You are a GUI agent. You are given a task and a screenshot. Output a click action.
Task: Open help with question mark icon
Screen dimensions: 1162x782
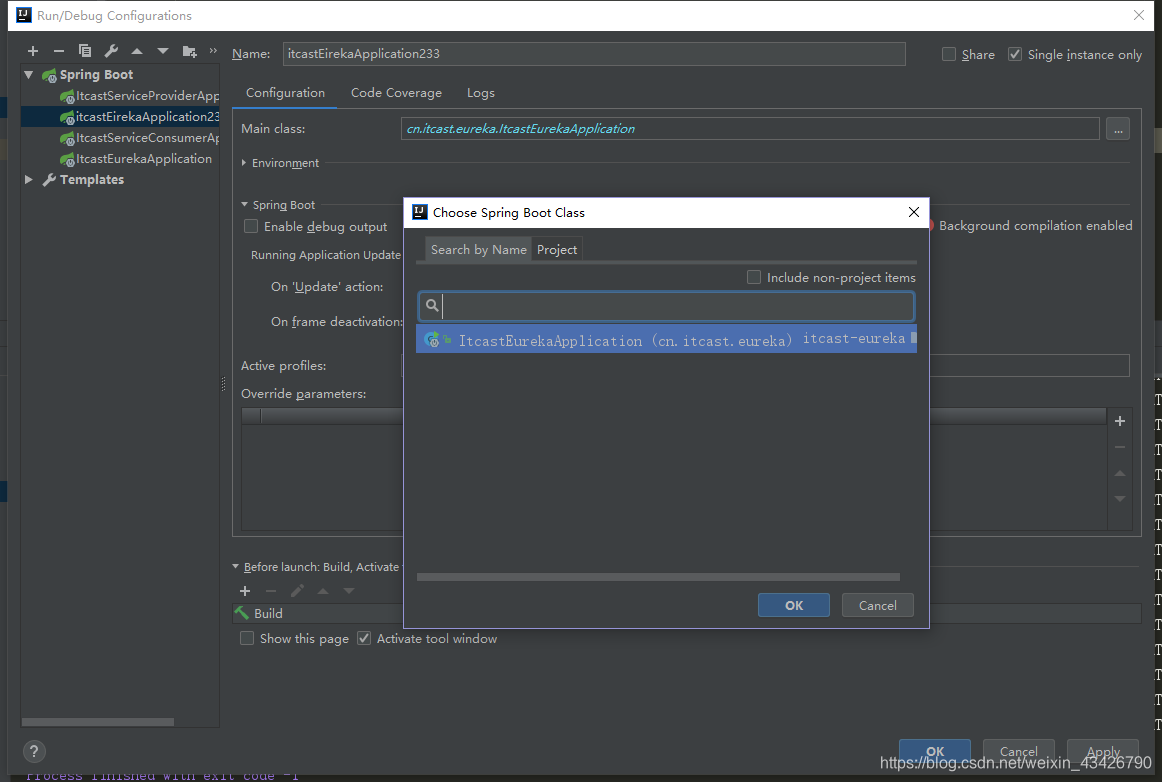point(34,752)
